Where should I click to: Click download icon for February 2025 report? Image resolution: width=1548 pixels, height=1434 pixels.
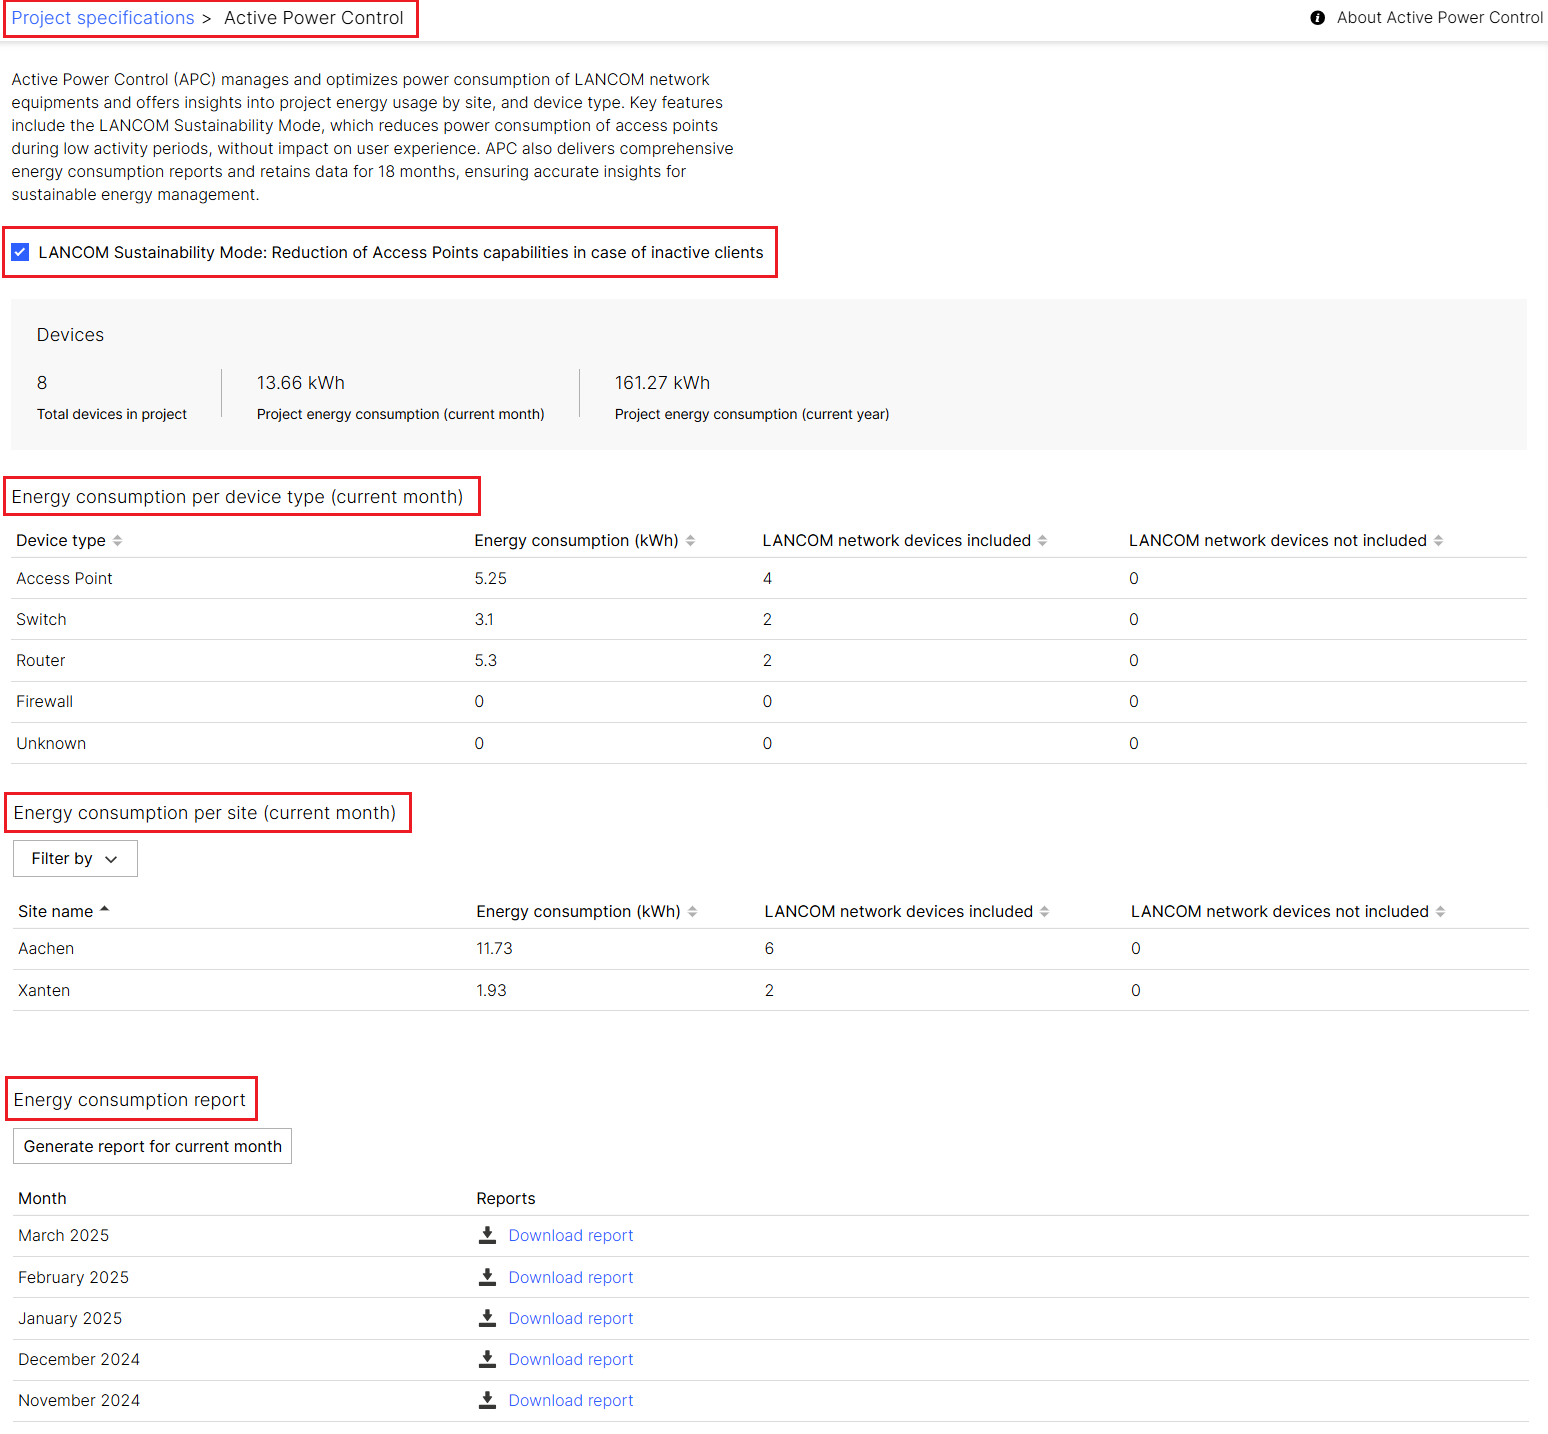[x=487, y=1277]
